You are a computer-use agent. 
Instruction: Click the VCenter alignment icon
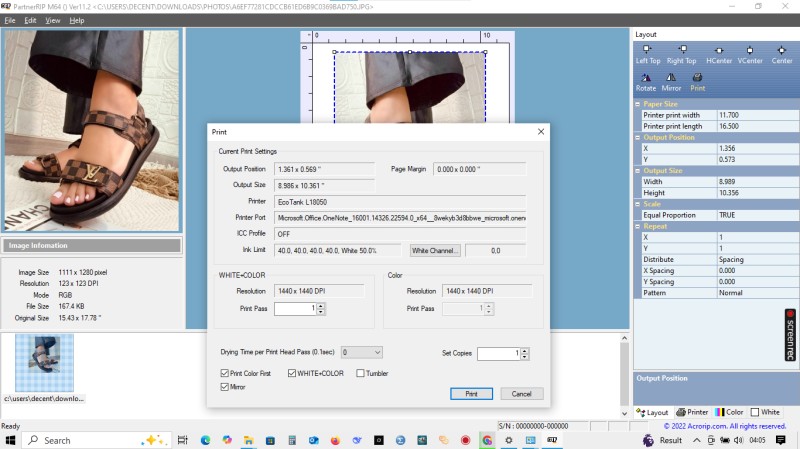click(749, 50)
